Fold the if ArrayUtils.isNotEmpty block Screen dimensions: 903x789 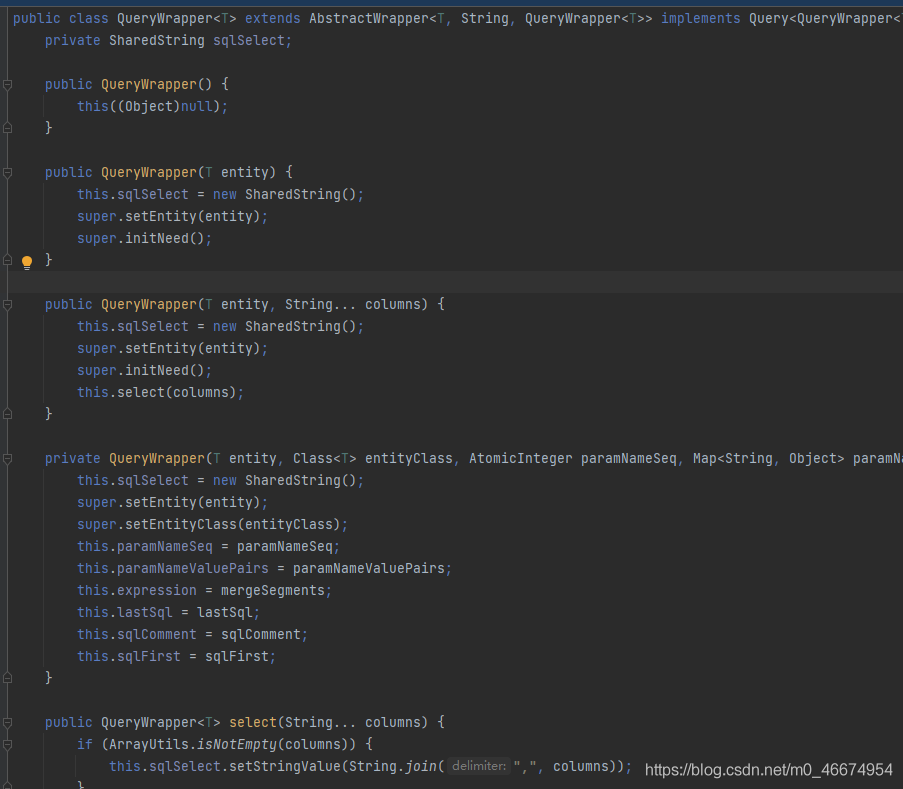click(x=8, y=744)
